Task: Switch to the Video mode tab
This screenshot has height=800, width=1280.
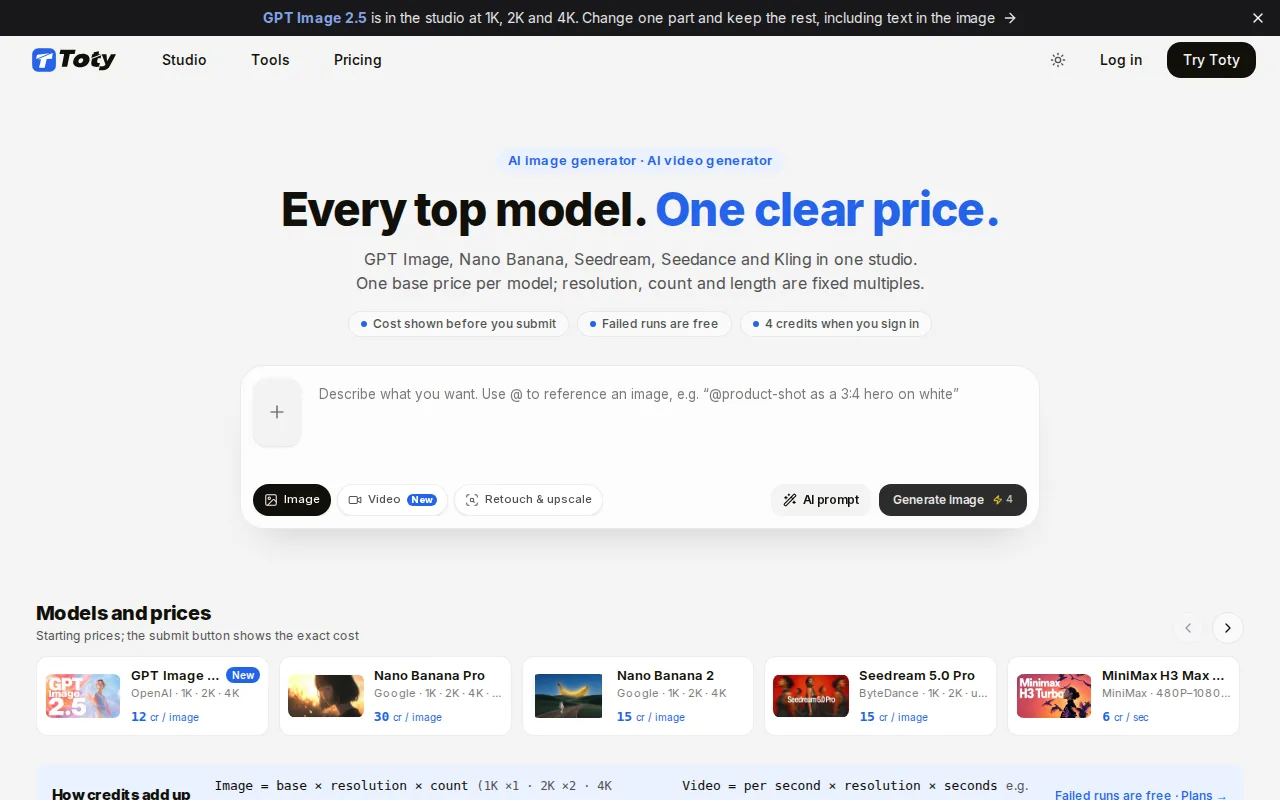Action: pos(392,500)
